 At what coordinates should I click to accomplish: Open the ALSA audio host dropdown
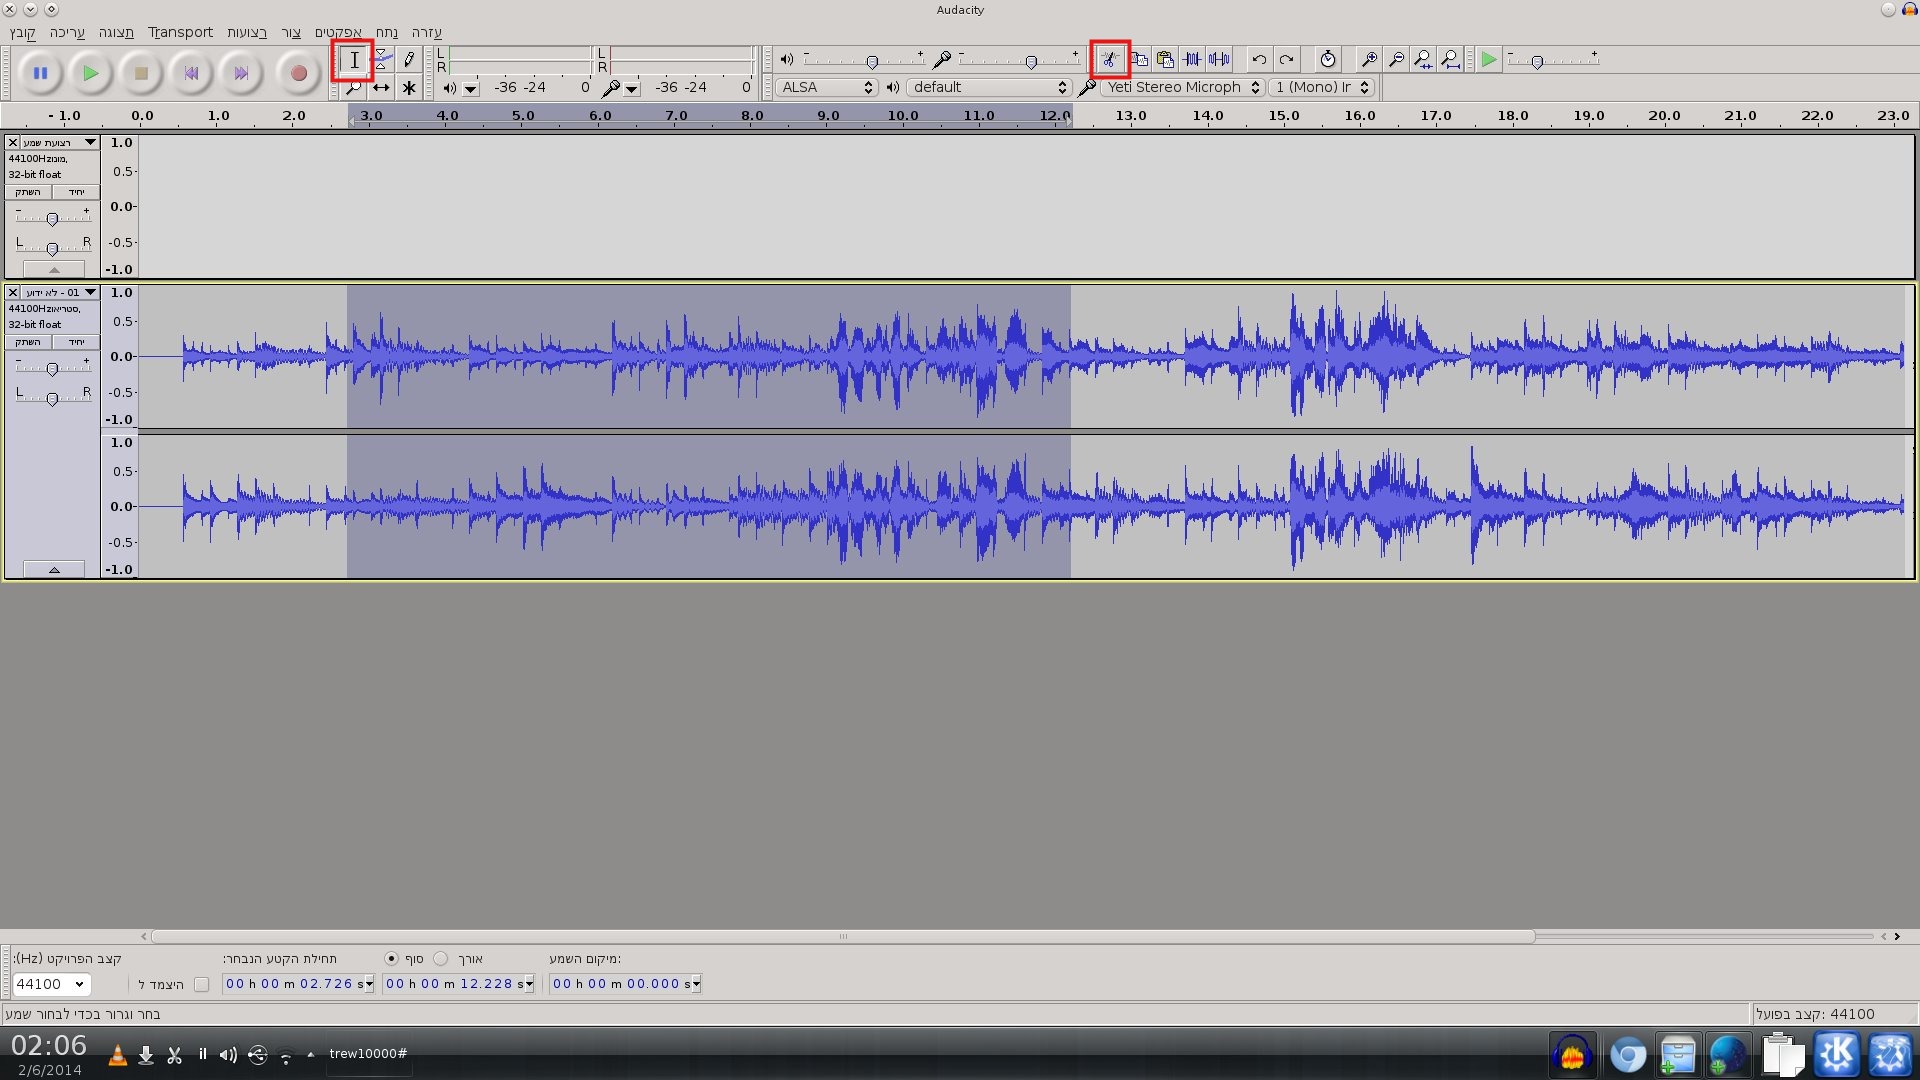point(826,88)
